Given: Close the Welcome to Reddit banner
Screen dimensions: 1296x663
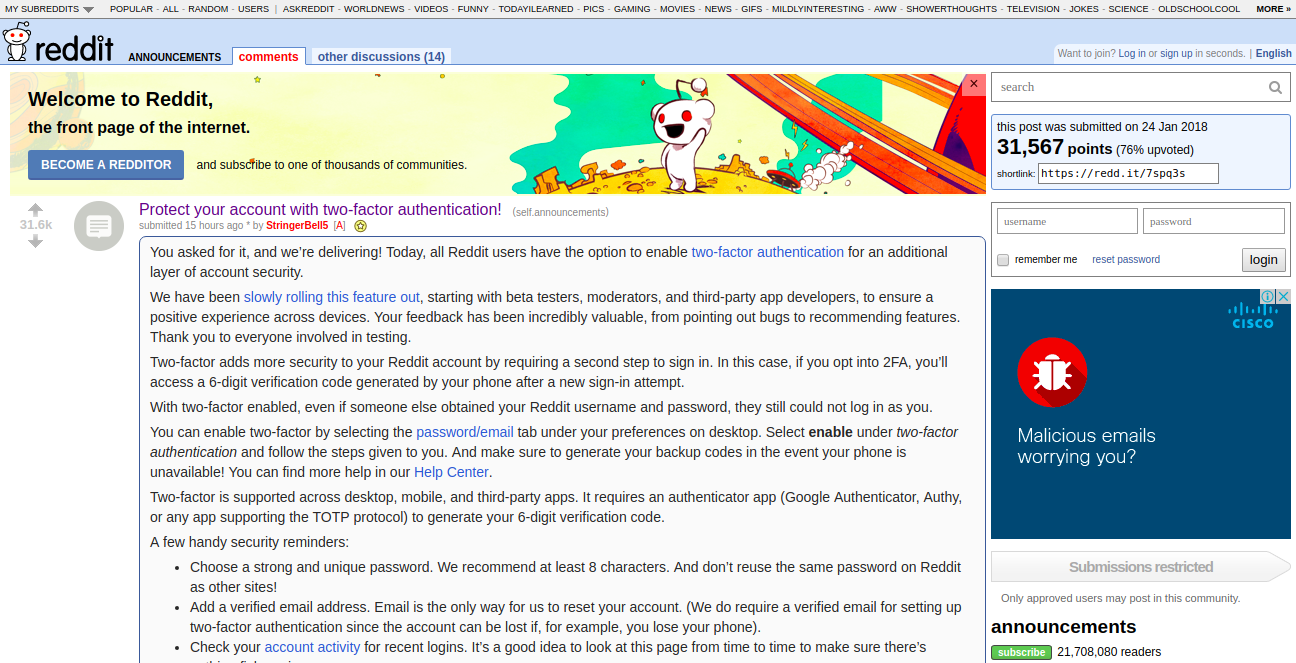Looking at the screenshot, I should (x=974, y=85).
